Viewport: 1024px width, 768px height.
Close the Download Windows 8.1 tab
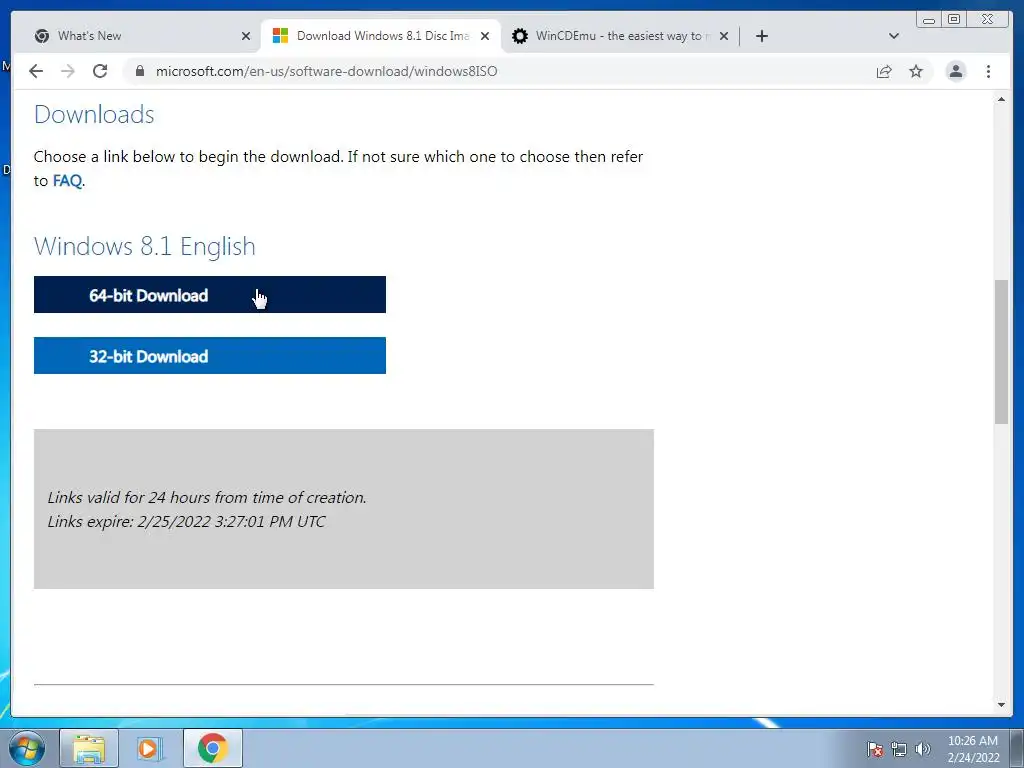[485, 36]
